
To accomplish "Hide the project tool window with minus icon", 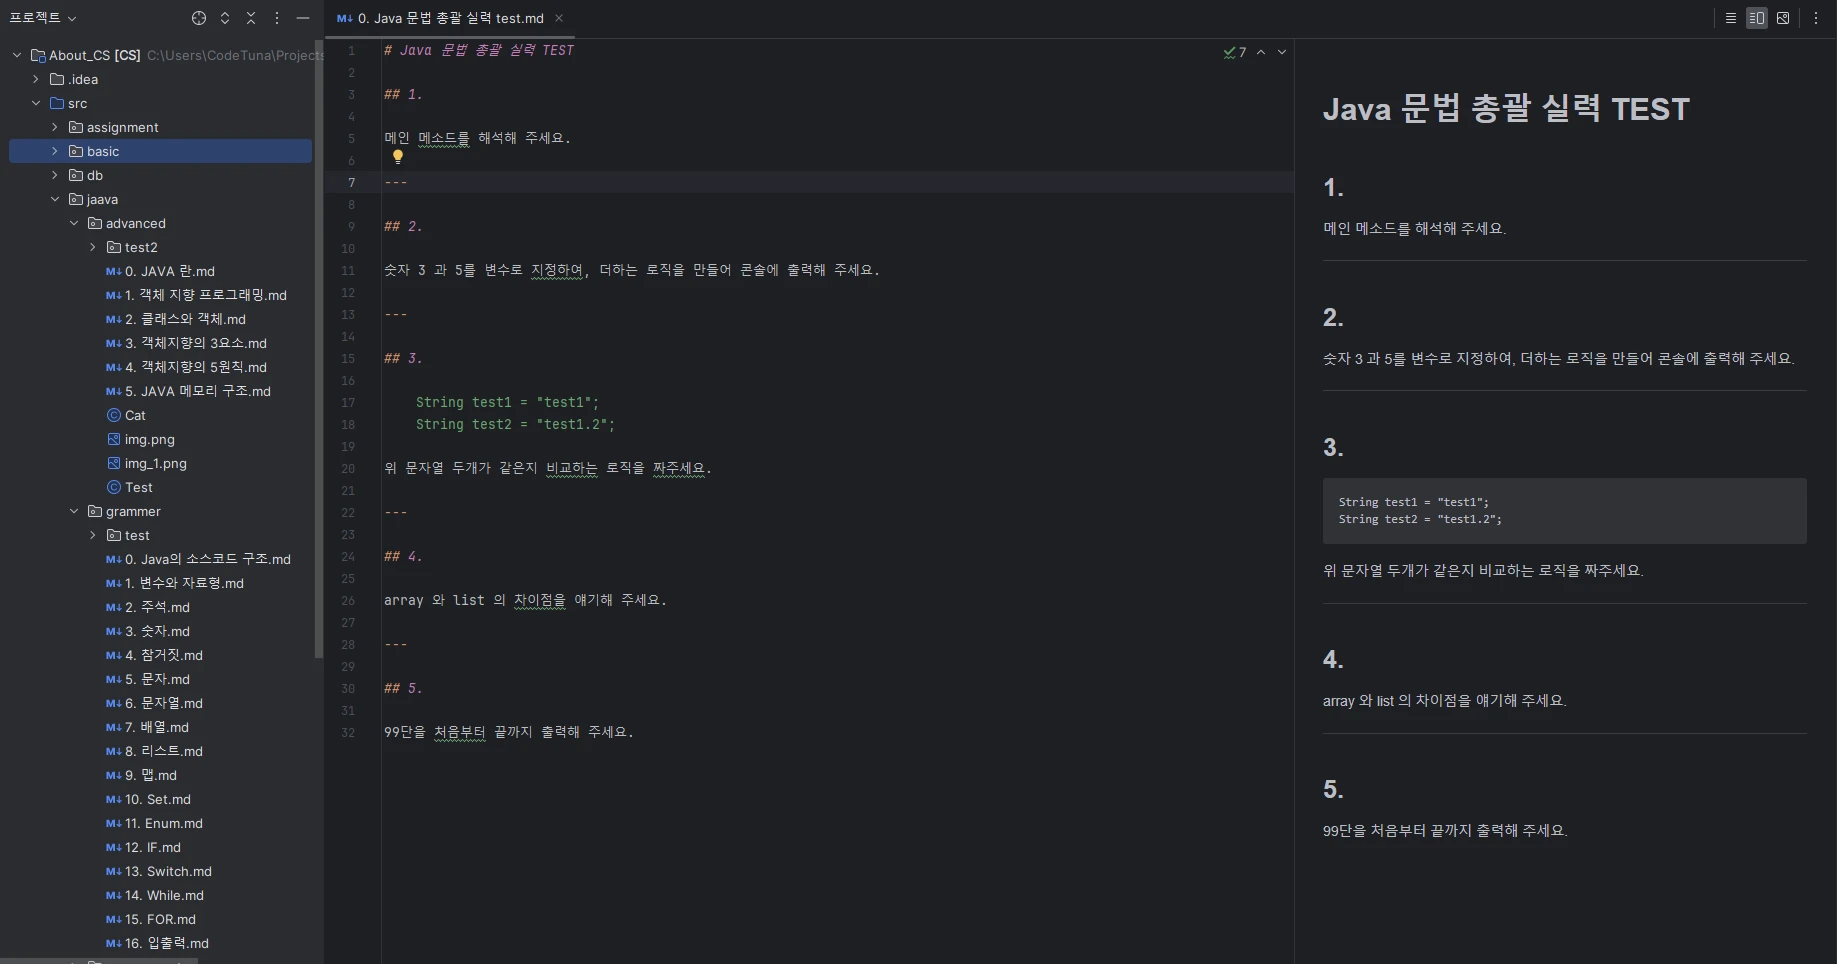I will tap(303, 18).
